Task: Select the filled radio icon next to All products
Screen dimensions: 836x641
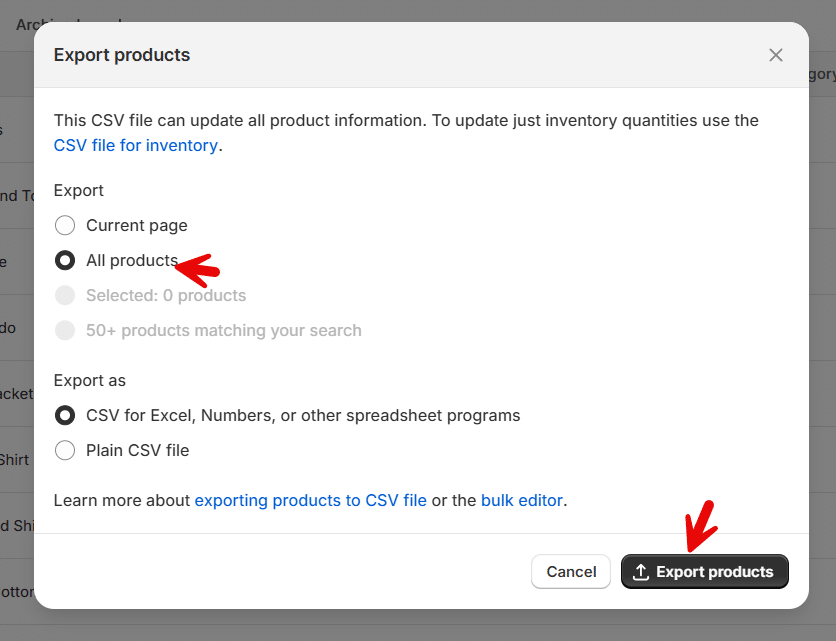Action: (x=65, y=260)
